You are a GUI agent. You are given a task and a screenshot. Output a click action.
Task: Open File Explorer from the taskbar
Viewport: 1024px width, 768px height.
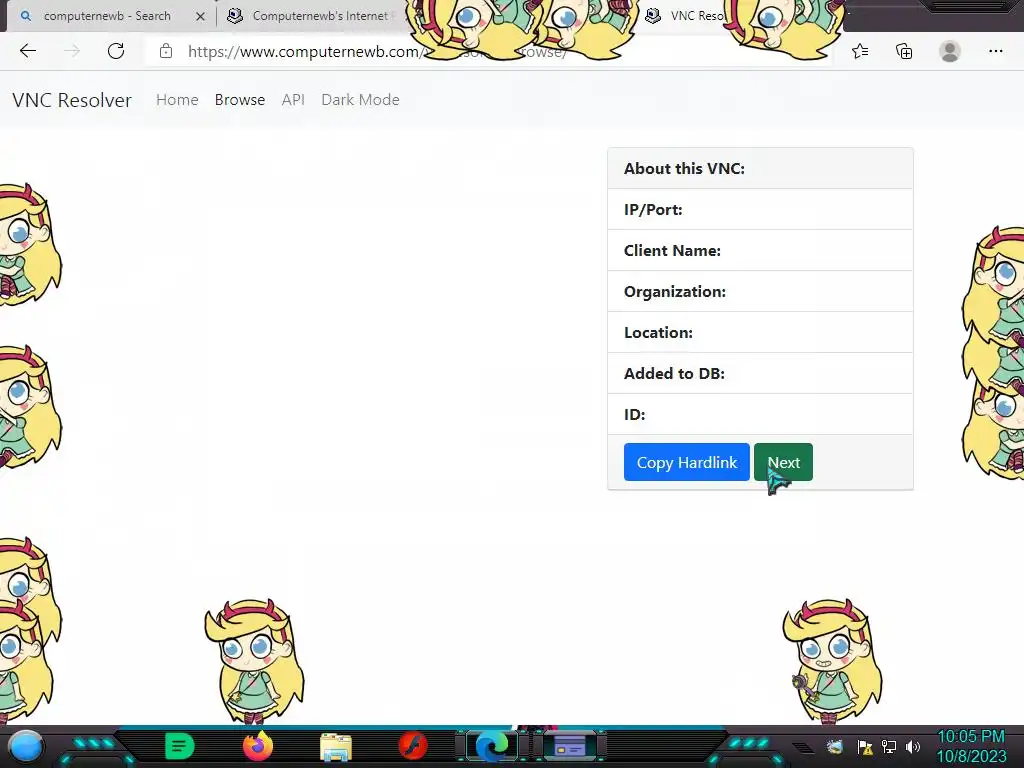336,747
